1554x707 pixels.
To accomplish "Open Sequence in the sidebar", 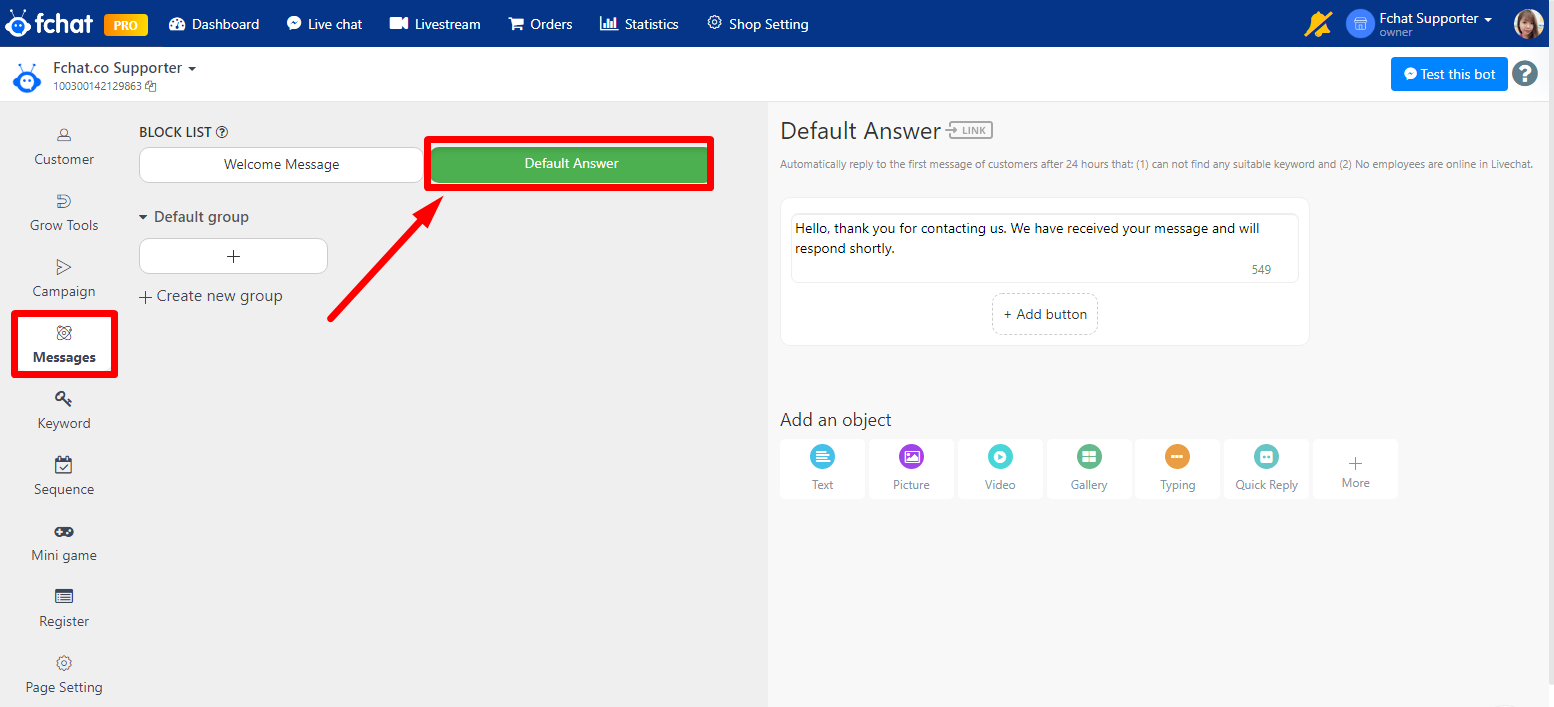I will (64, 477).
